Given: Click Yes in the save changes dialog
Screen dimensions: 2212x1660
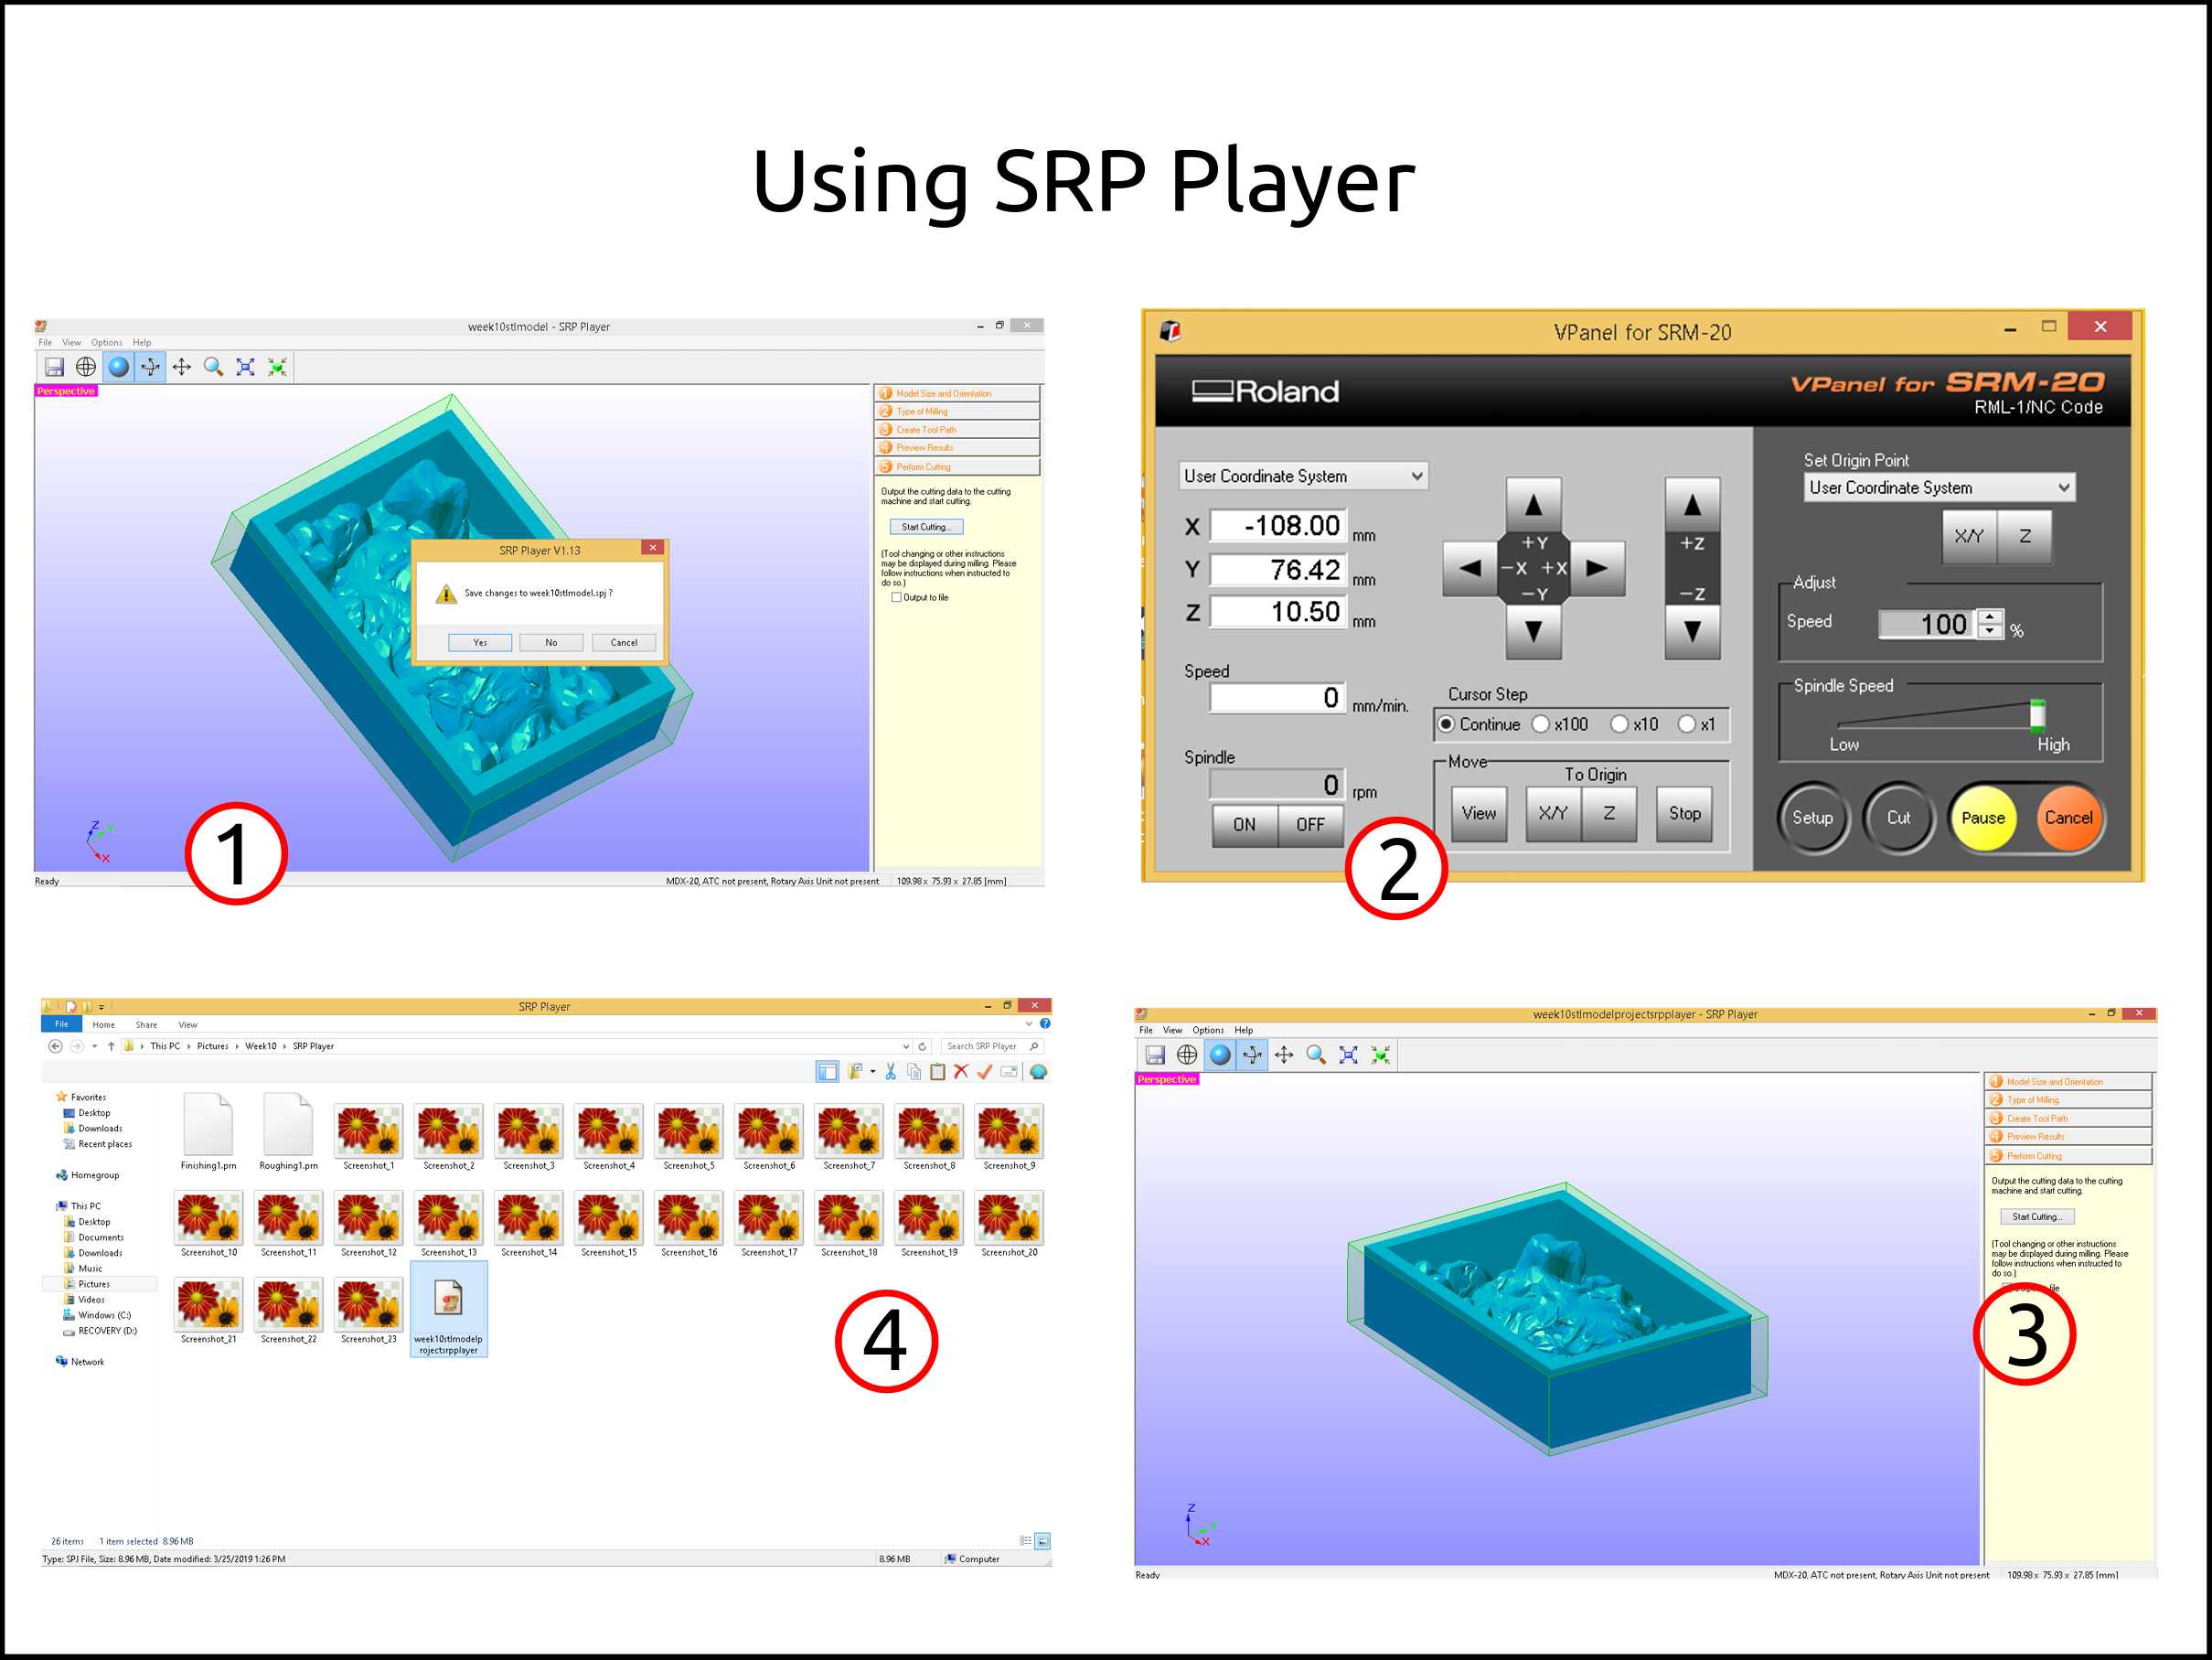Looking at the screenshot, I should [480, 643].
